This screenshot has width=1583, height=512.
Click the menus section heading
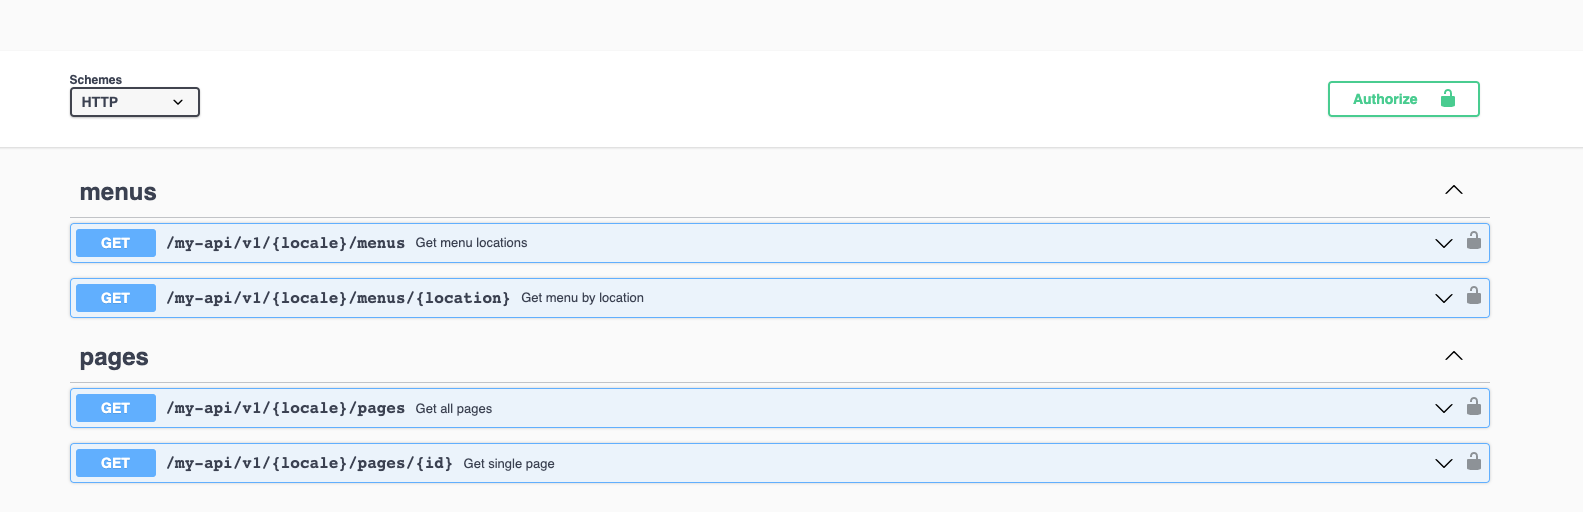pyautogui.click(x=118, y=192)
